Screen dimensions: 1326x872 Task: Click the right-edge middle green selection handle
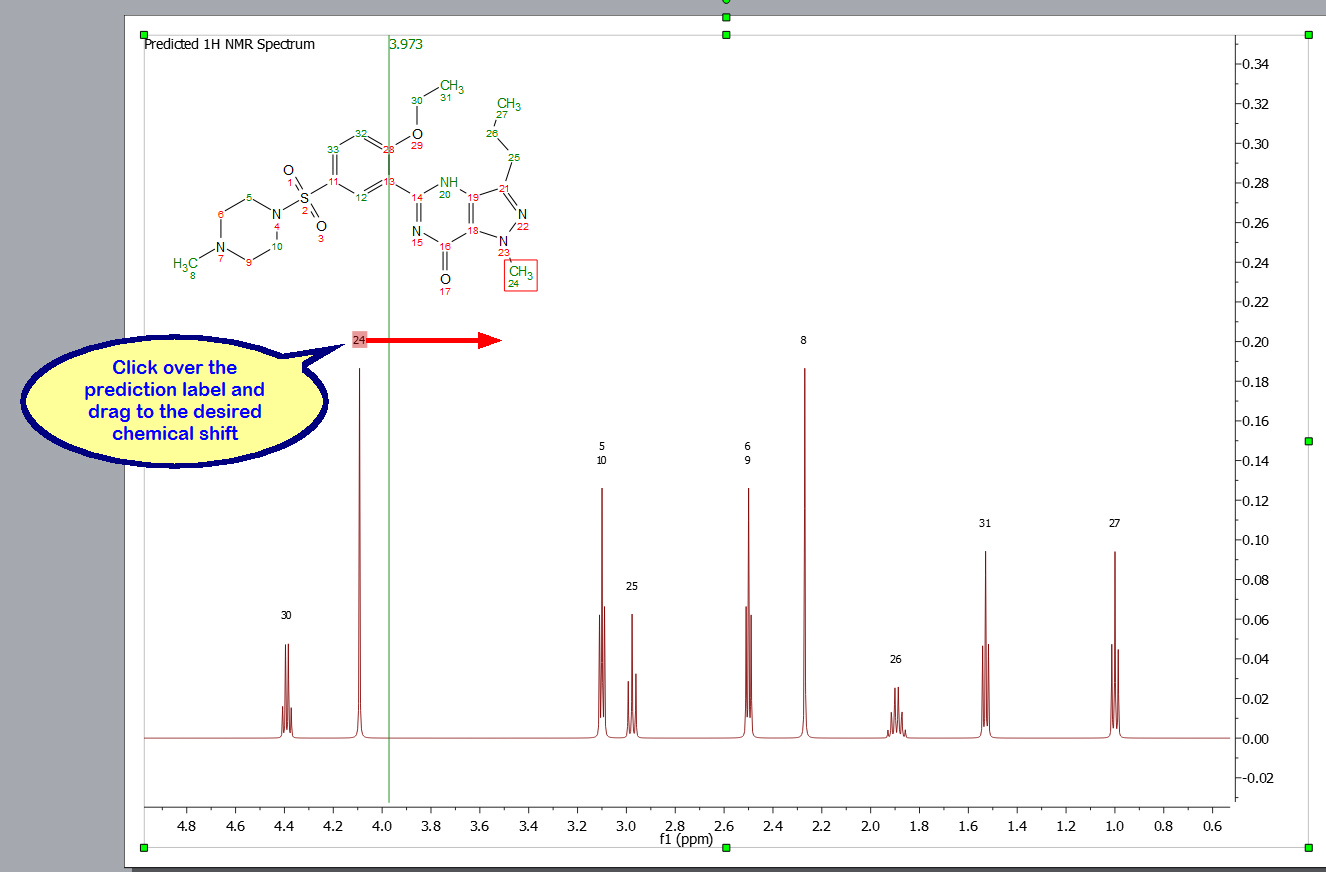[1308, 441]
